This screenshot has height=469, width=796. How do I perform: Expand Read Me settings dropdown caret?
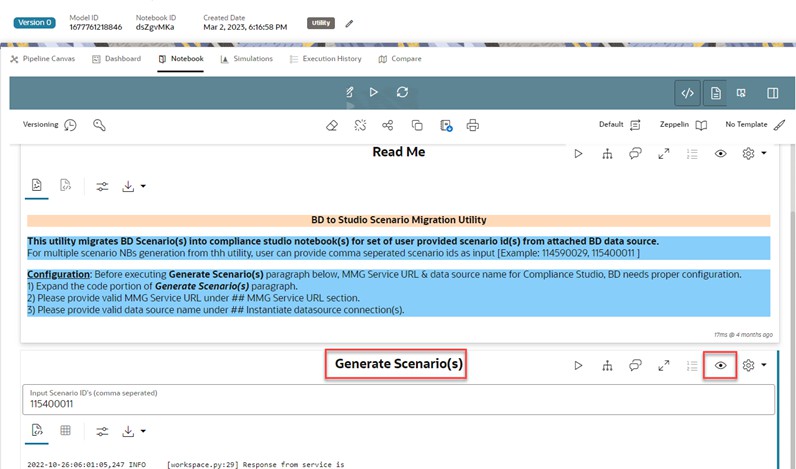tap(764, 153)
